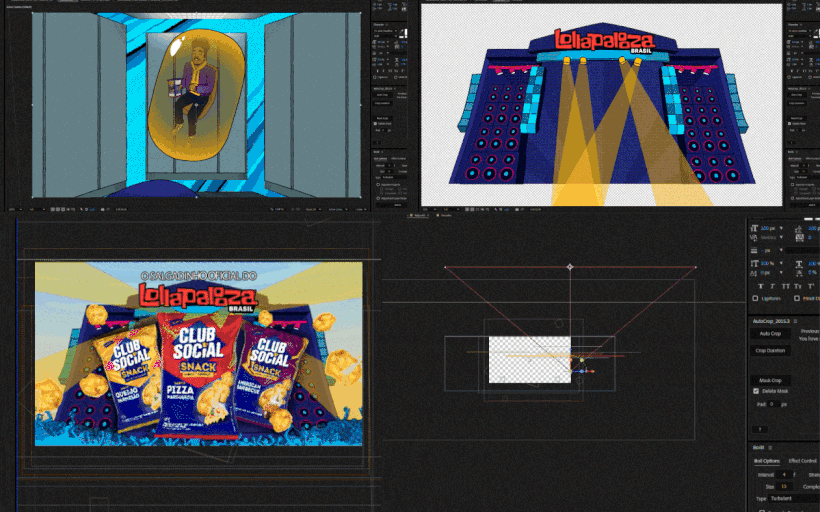Image resolution: width=820 pixels, height=512 pixels.
Task: Click snapshot camera icon under capsule character viewer
Action: [x=102, y=209]
